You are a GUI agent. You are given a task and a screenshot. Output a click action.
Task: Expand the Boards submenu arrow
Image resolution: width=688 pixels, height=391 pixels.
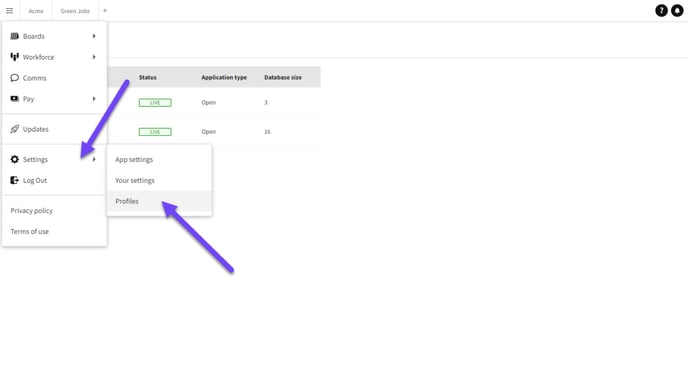[x=94, y=36]
